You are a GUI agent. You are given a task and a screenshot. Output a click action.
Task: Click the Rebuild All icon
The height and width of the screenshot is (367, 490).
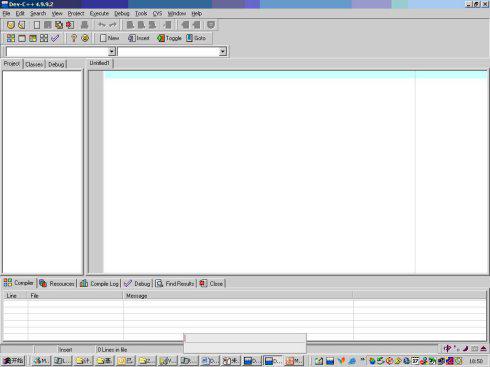coord(44,38)
